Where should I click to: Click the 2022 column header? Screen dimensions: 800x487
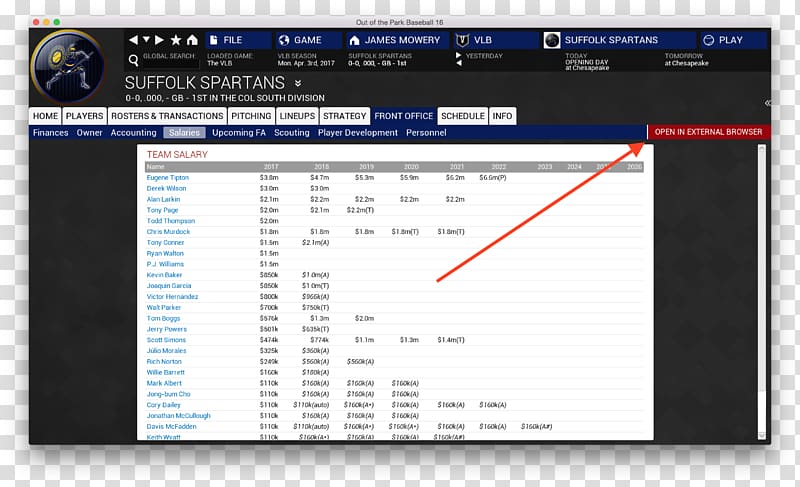pyautogui.click(x=498, y=167)
